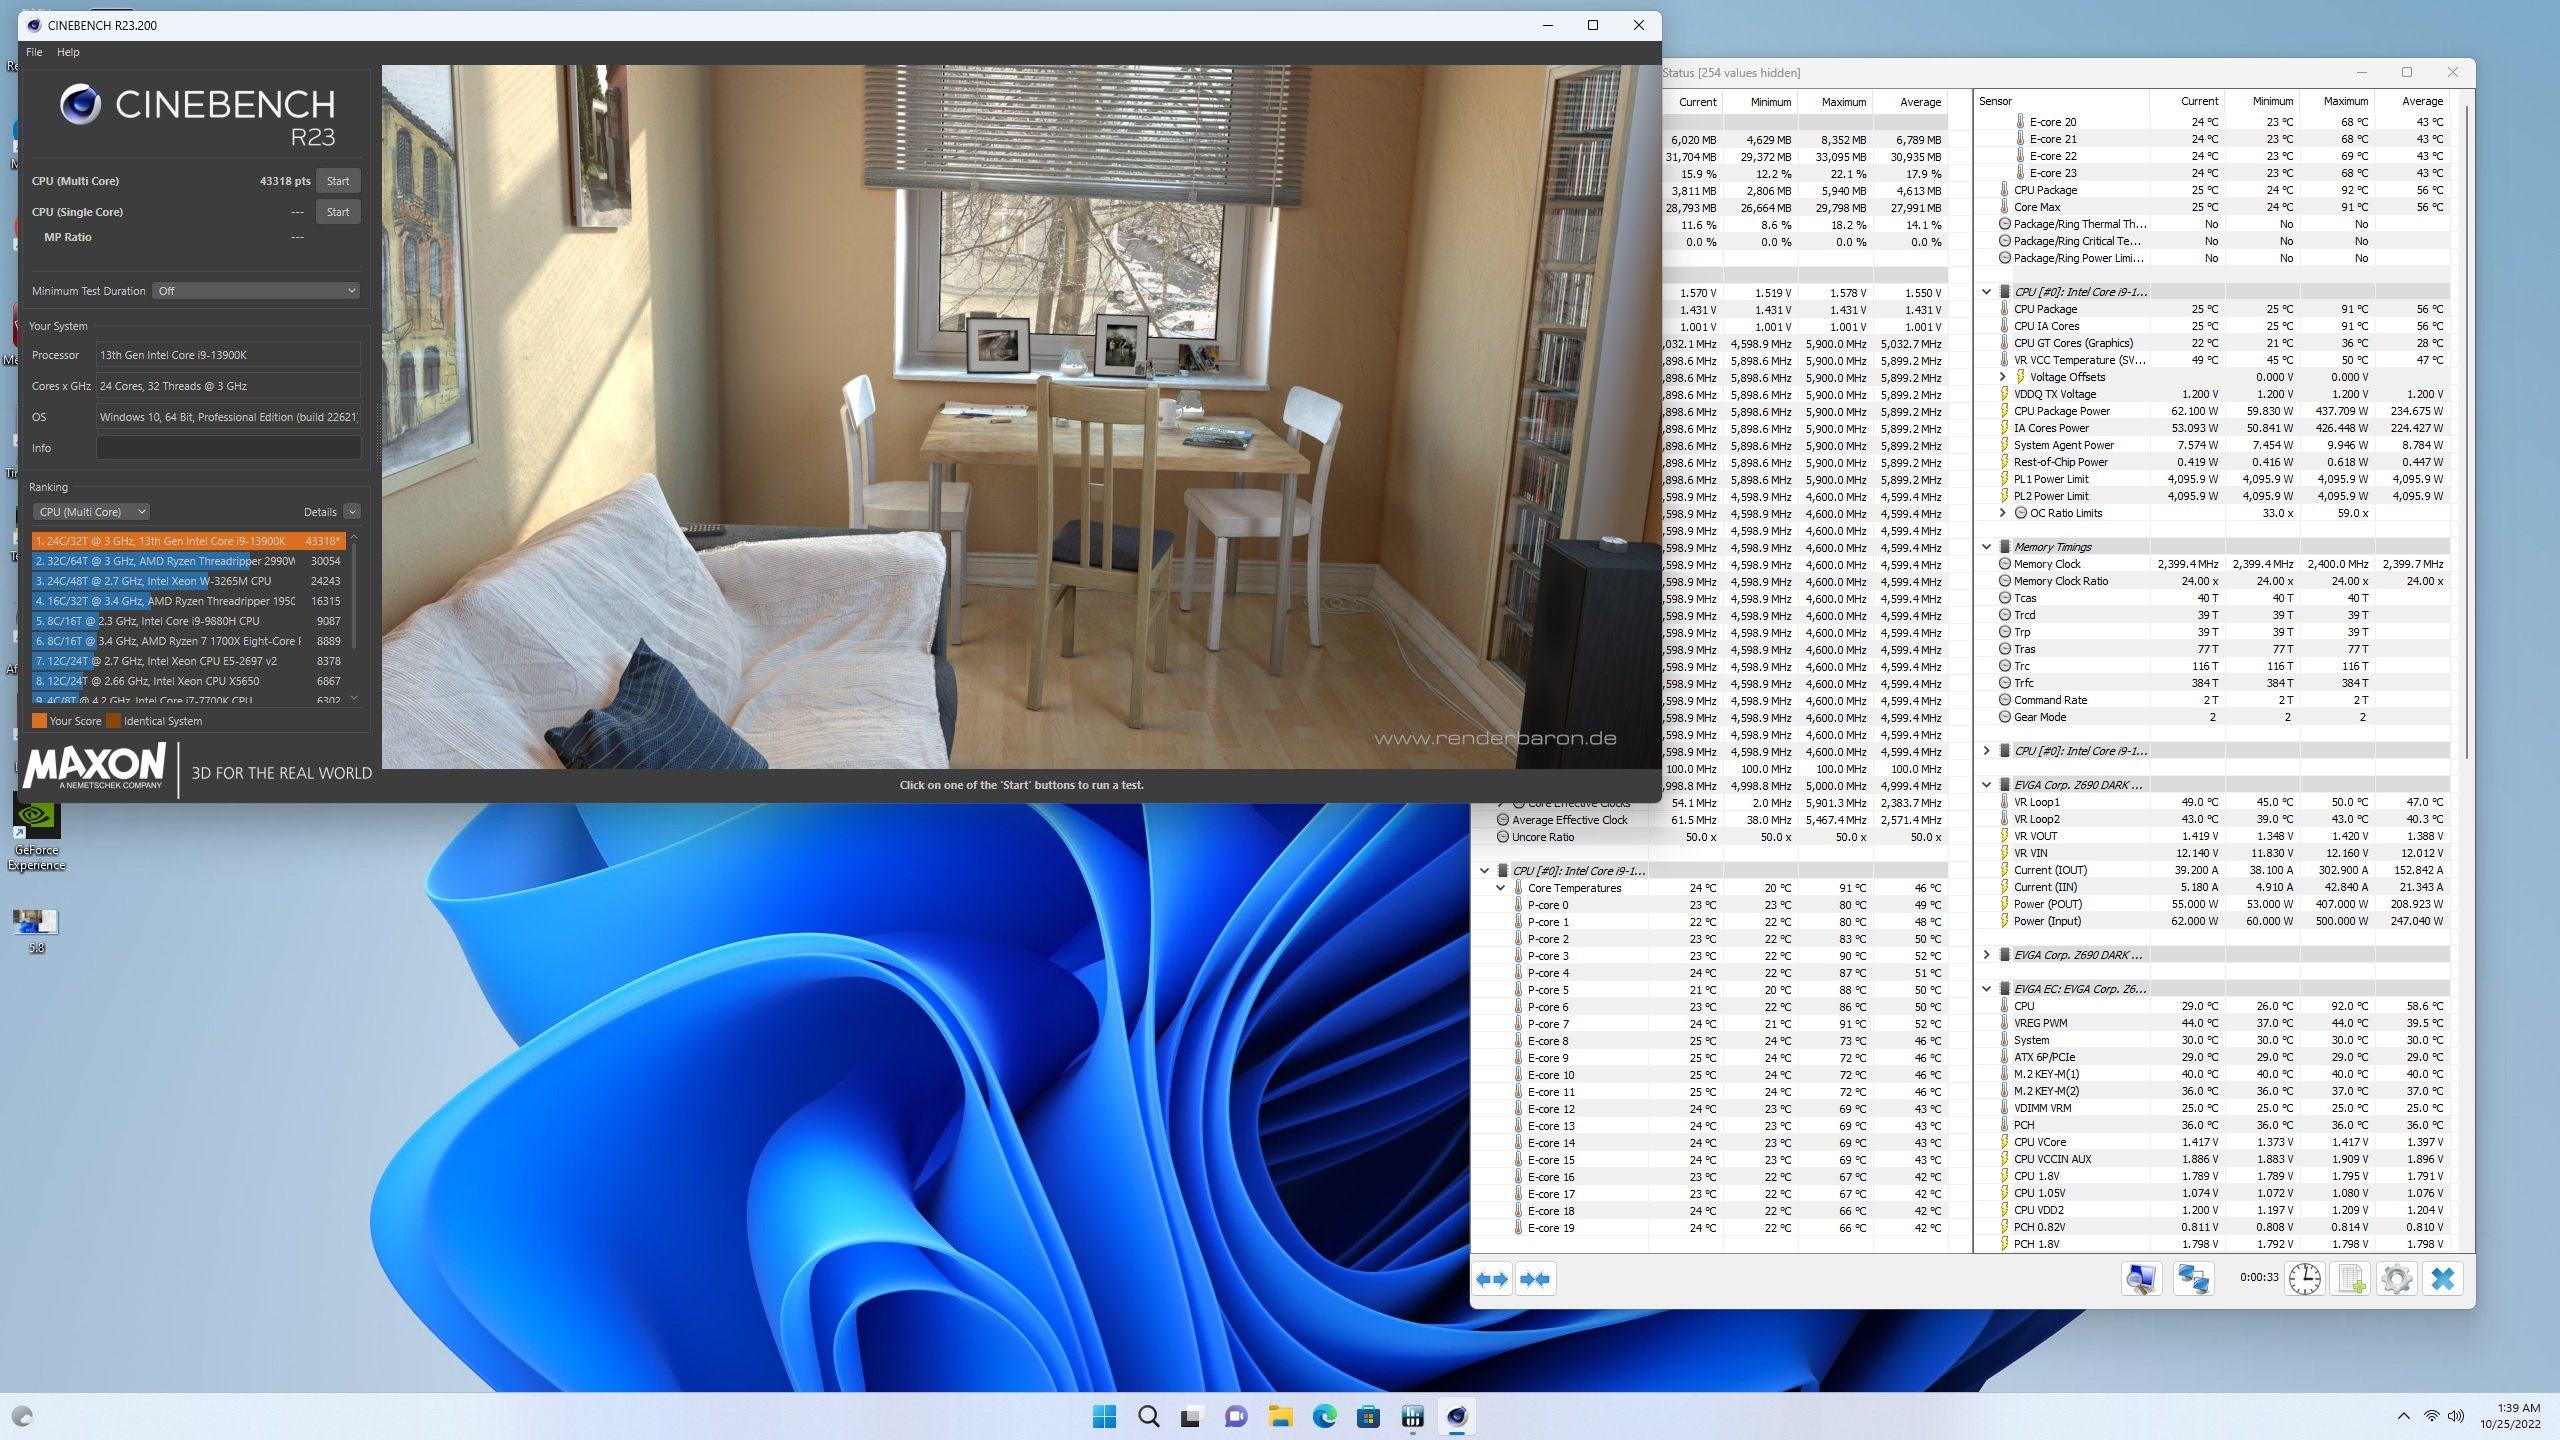This screenshot has width=2560, height=1440.
Task: Click HWiNFO expand columns arrows button
Action: click(x=1492, y=1279)
